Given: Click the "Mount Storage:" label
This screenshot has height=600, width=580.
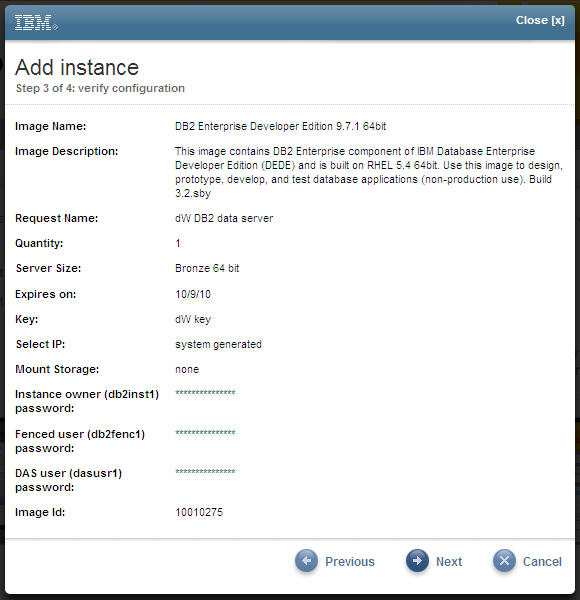Looking at the screenshot, I should click(57, 369).
